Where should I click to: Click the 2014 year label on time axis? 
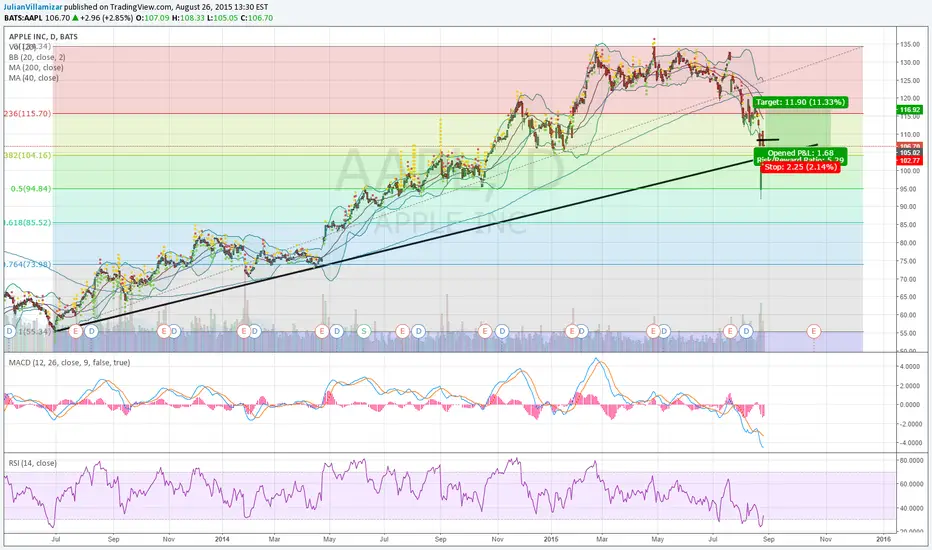(x=222, y=539)
